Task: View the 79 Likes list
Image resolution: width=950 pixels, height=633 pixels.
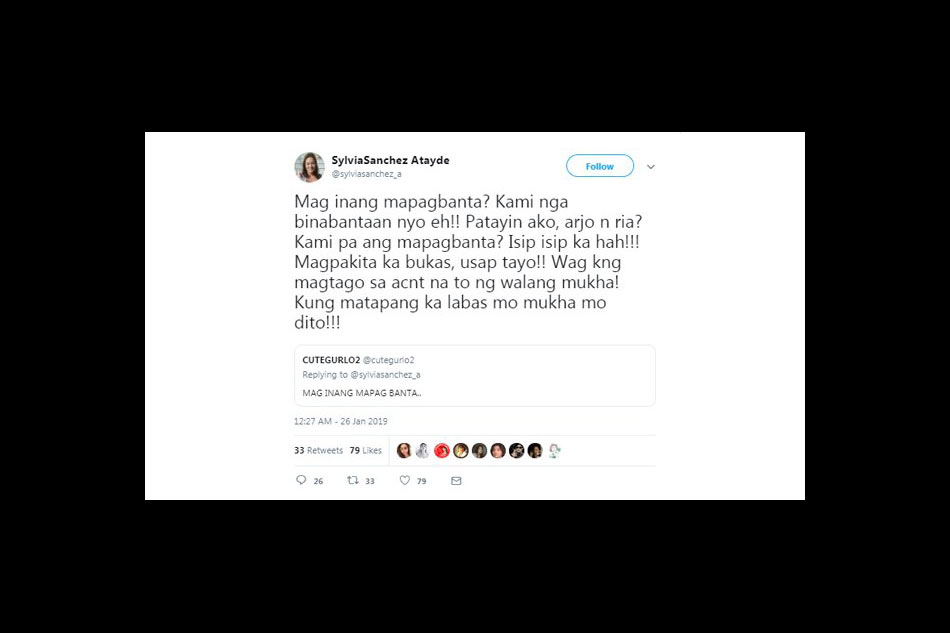Action: point(365,451)
